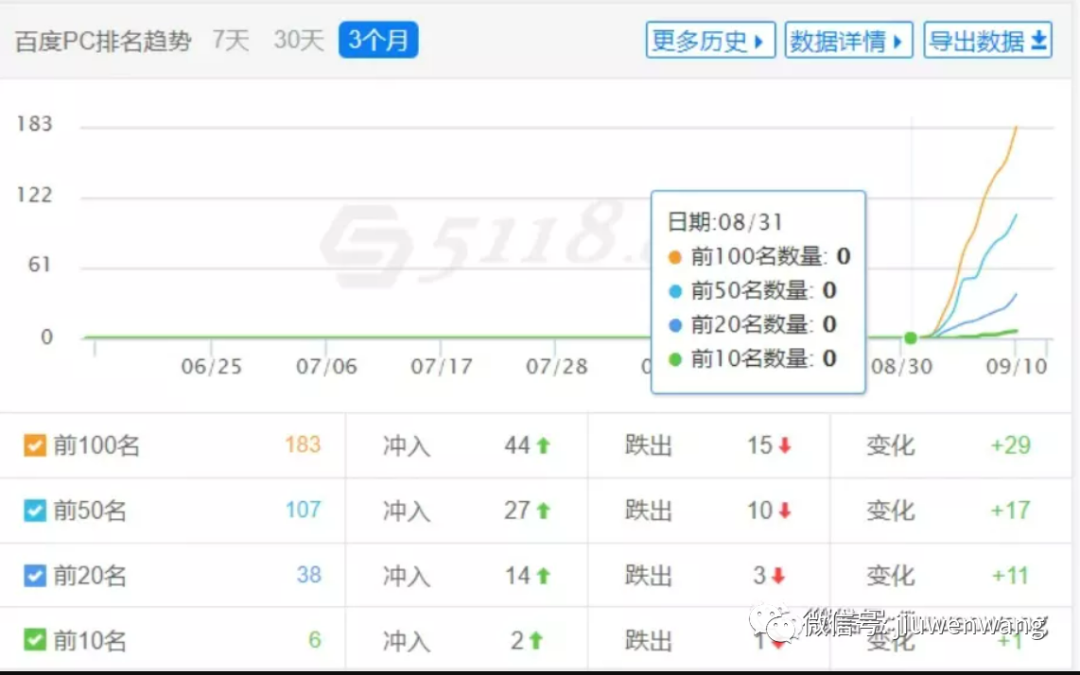Click the 122 y-axis label
The width and height of the screenshot is (1080, 675).
pyautogui.click(x=34, y=195)
